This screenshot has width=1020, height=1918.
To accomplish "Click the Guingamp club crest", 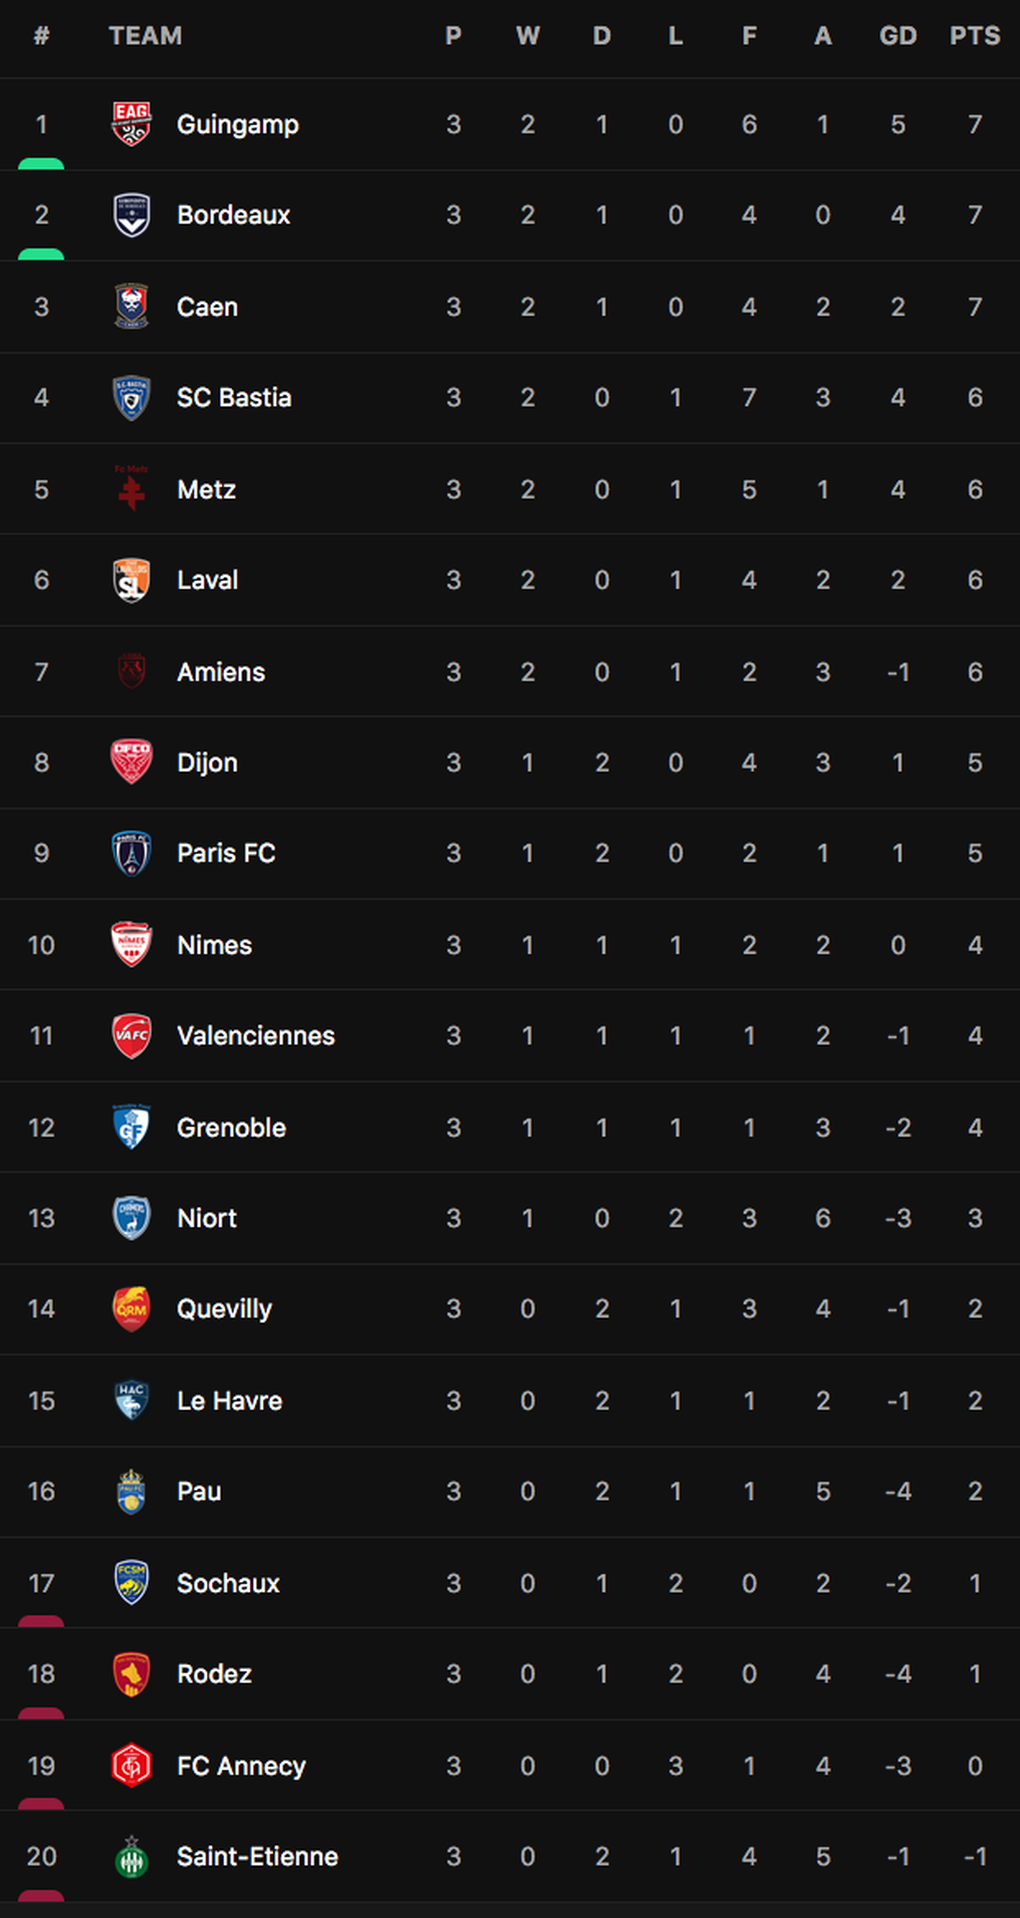I will point(131,124).
